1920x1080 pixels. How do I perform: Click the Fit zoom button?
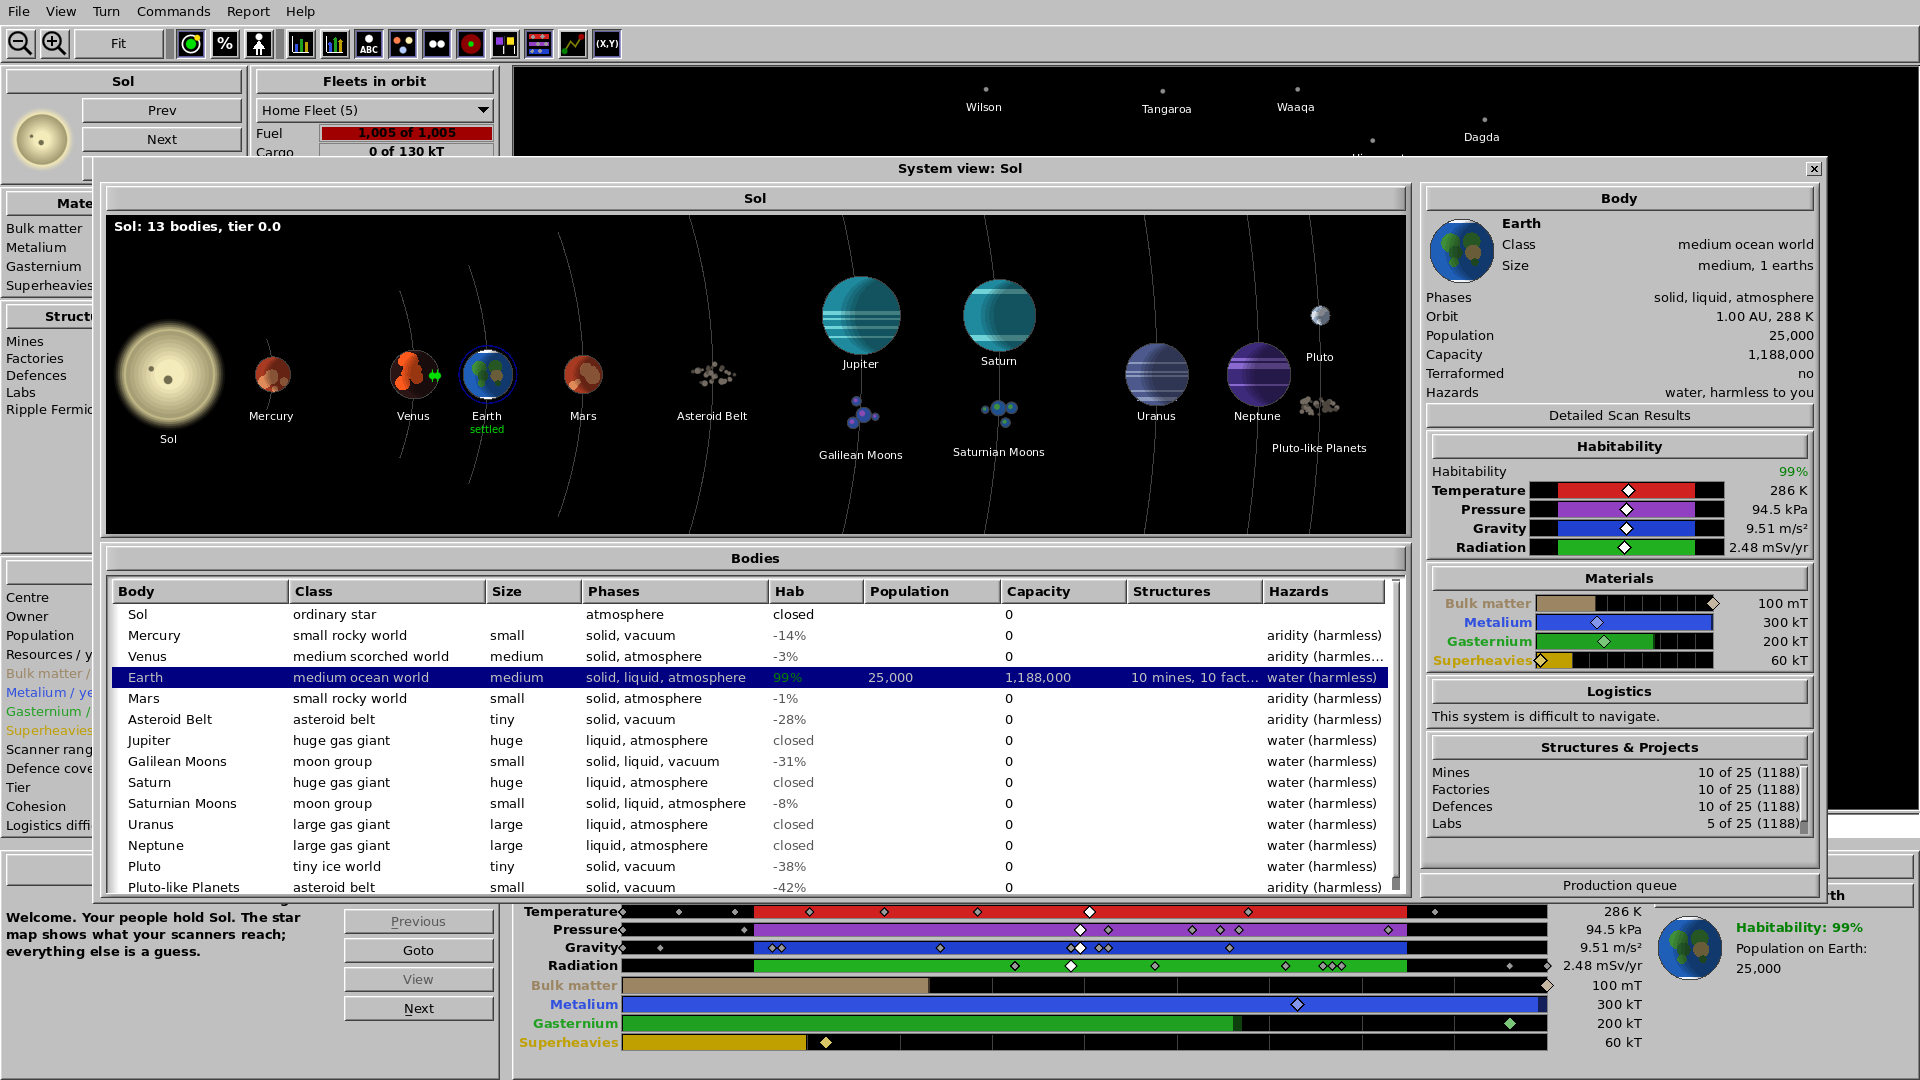click(x=119, y=44)
